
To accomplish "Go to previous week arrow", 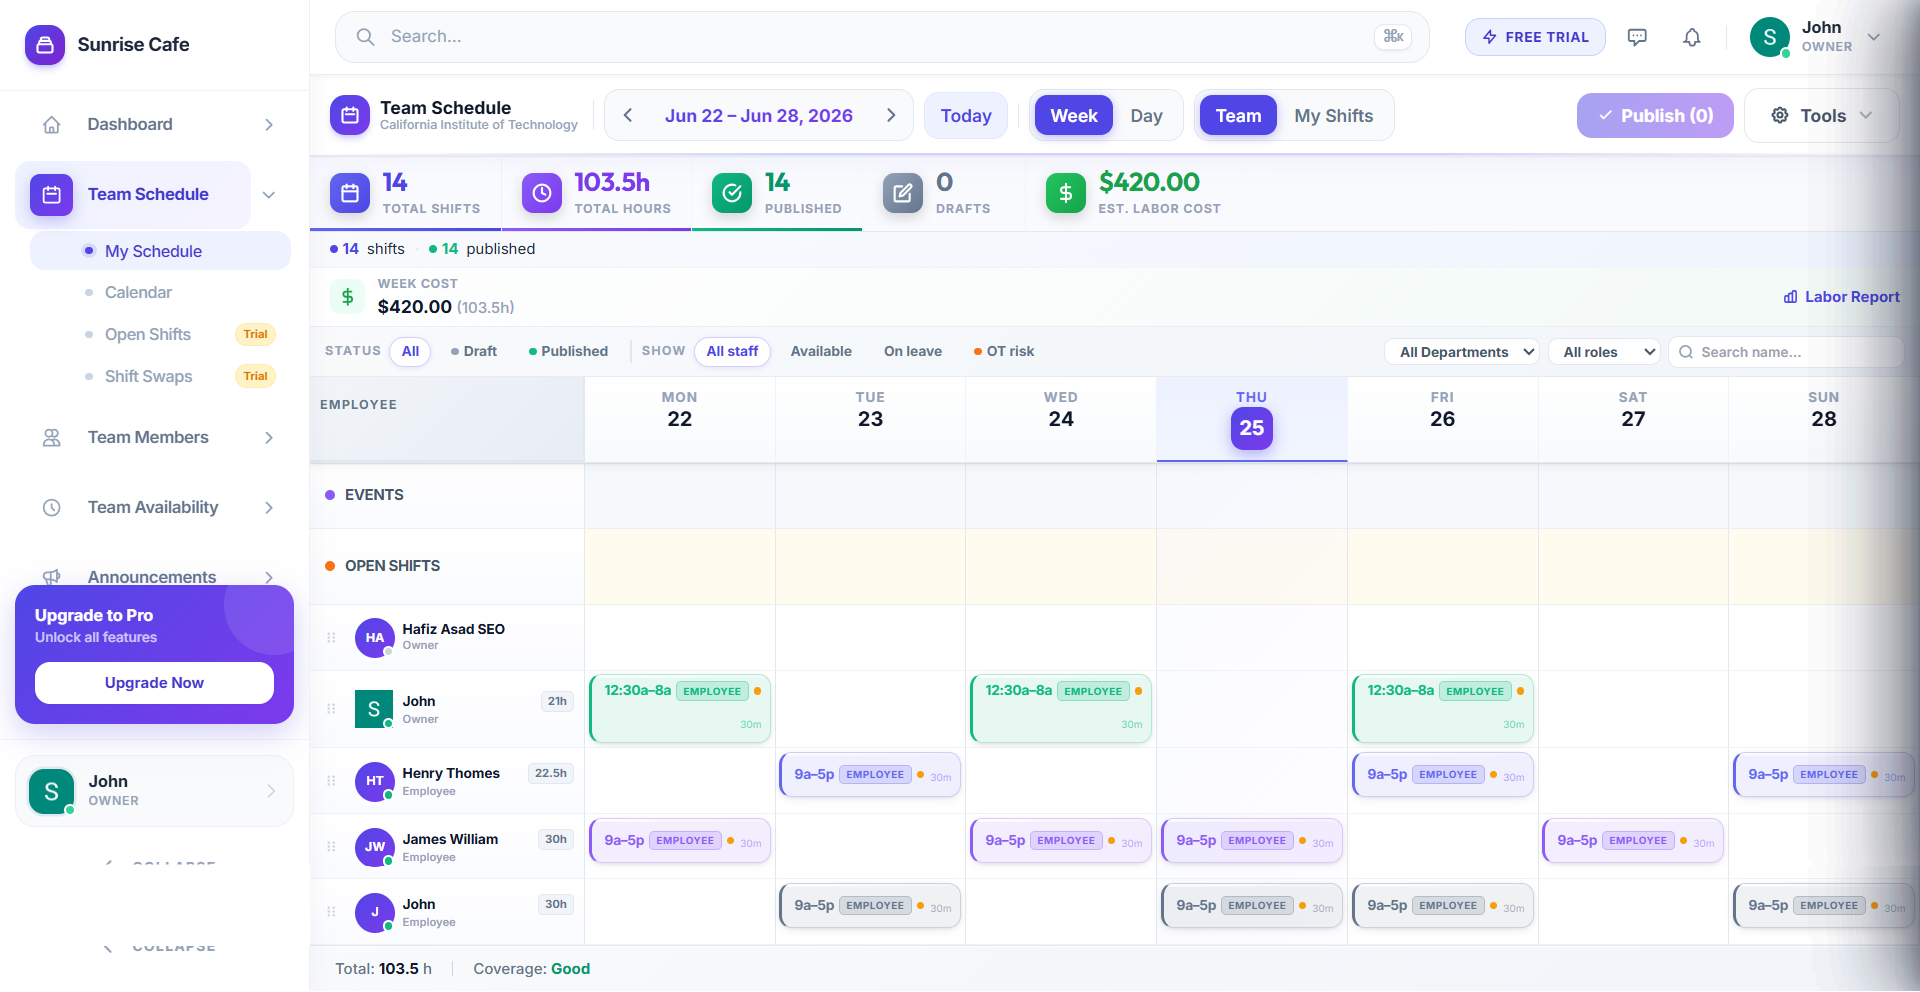I will [x=628, y=116].
